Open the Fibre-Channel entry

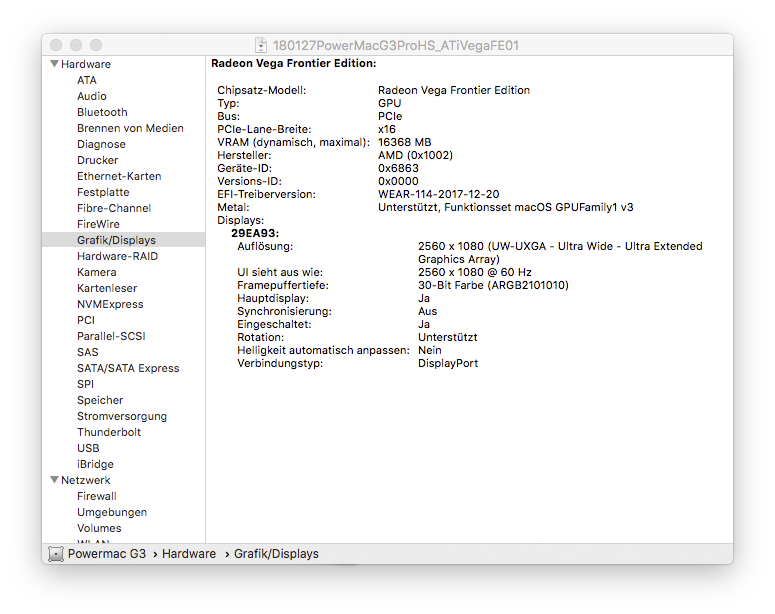[114, 208]
